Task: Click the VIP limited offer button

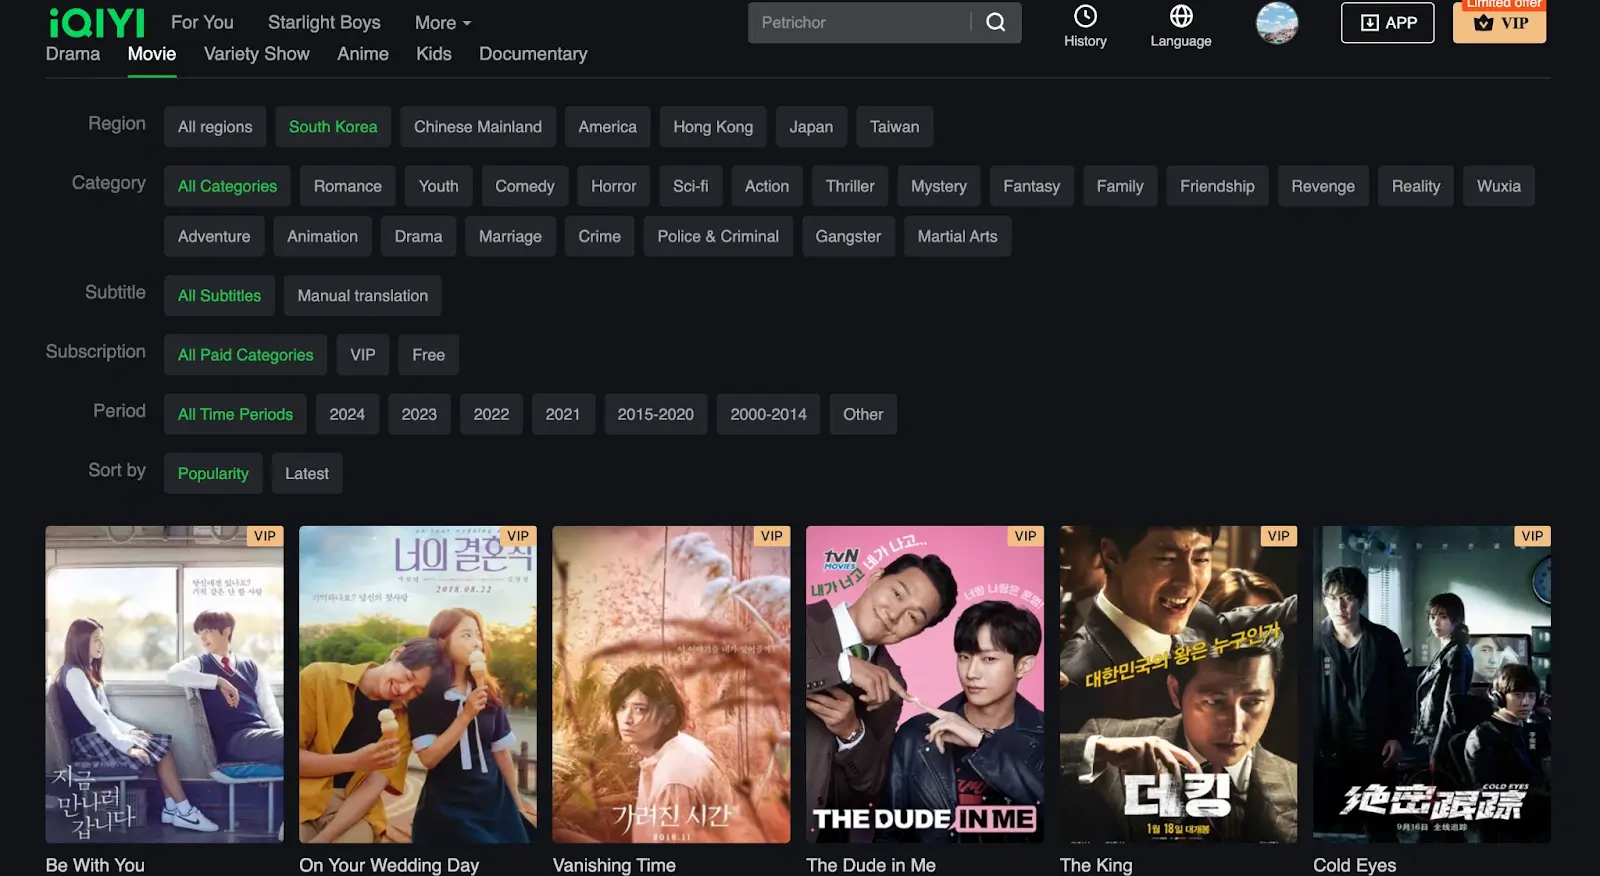Action: tap(1500, 22)
